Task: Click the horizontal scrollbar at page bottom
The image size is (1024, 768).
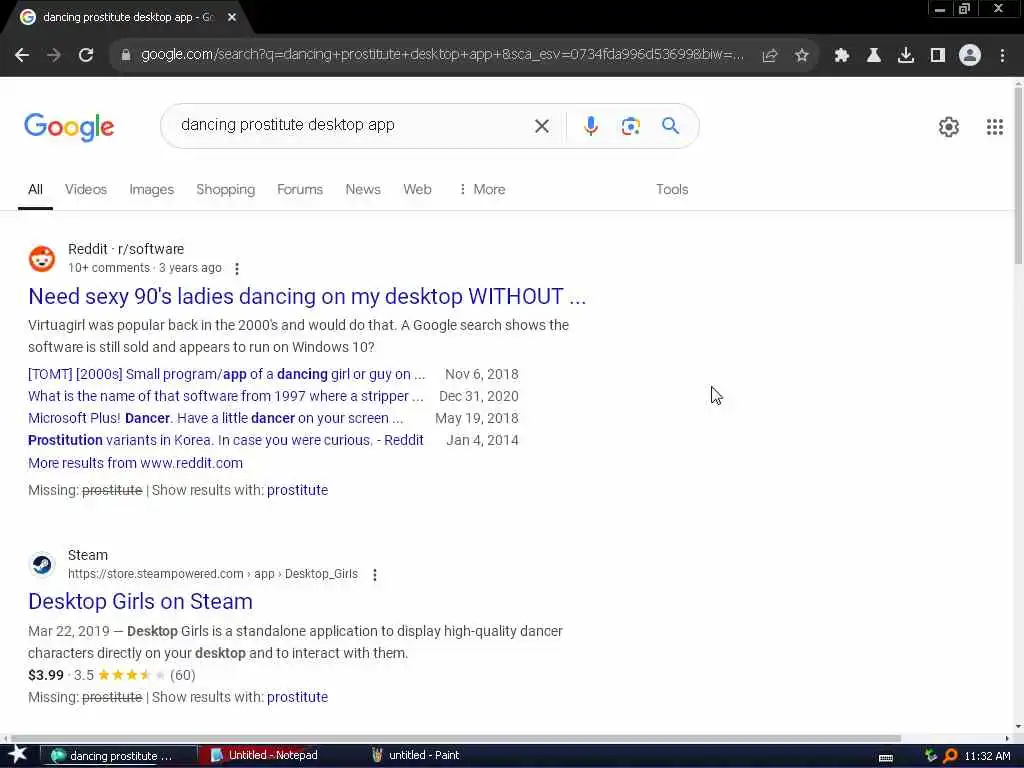Action: [455, 739]
